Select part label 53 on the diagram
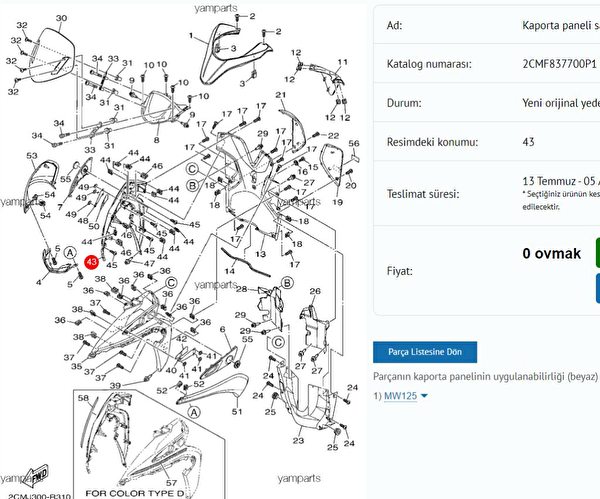Viewport: 600px width, 499px height. [32, 156]
